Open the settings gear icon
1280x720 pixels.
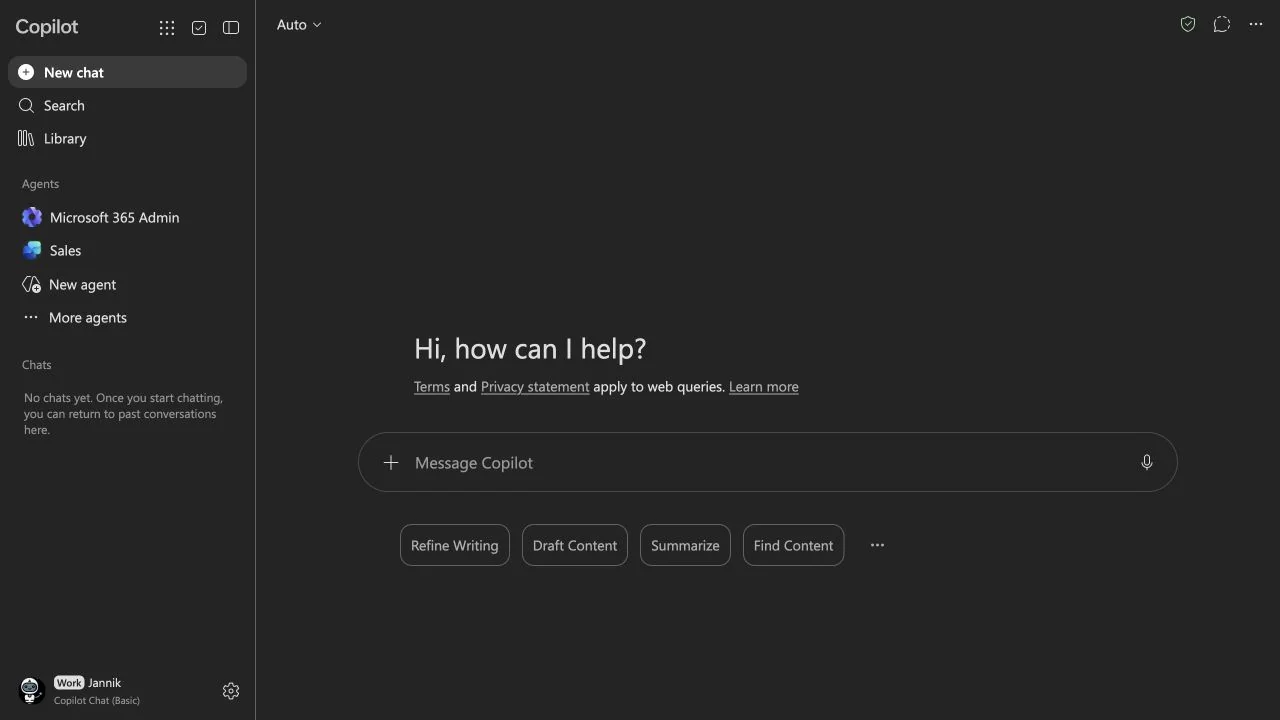(231, 691)
